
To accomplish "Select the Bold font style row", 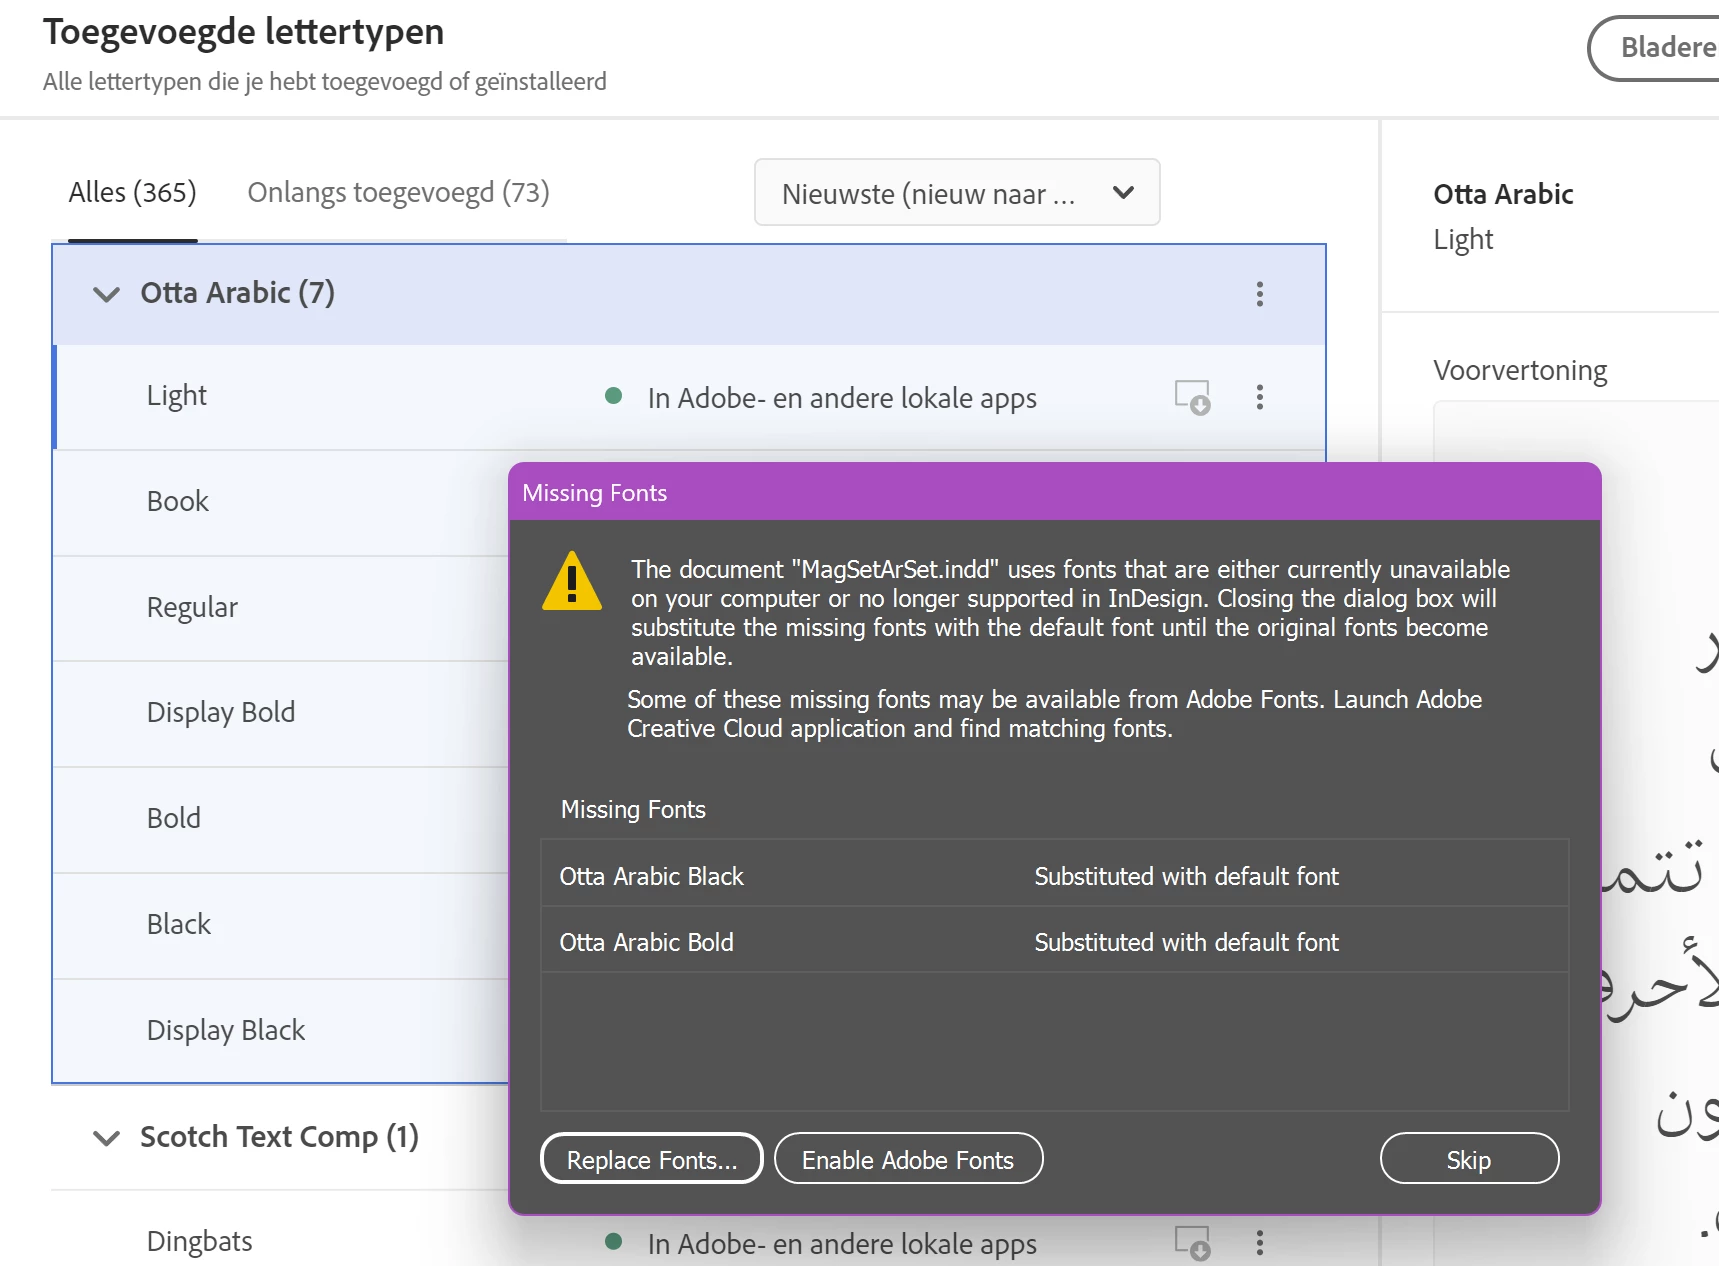I will point(280,819).
